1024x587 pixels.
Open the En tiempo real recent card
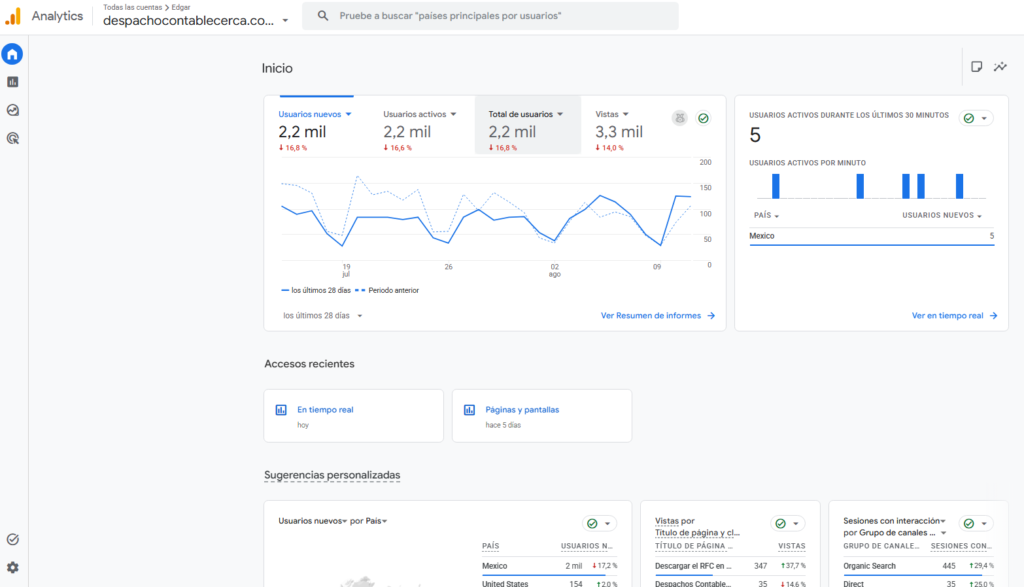(x=353, y=416)
